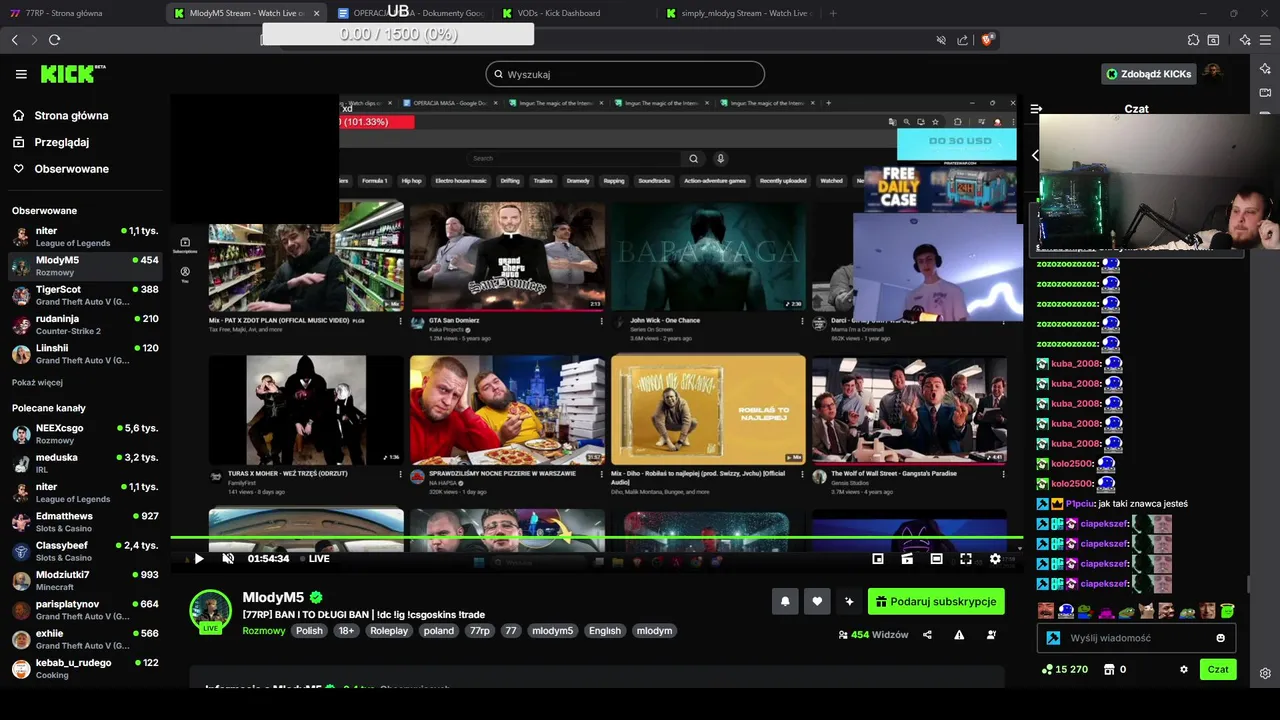Image resolution: width=1280 pixels, height=720 pixels.
Task: Click Zdobądź KICKs button
Action: (1148, 74)
